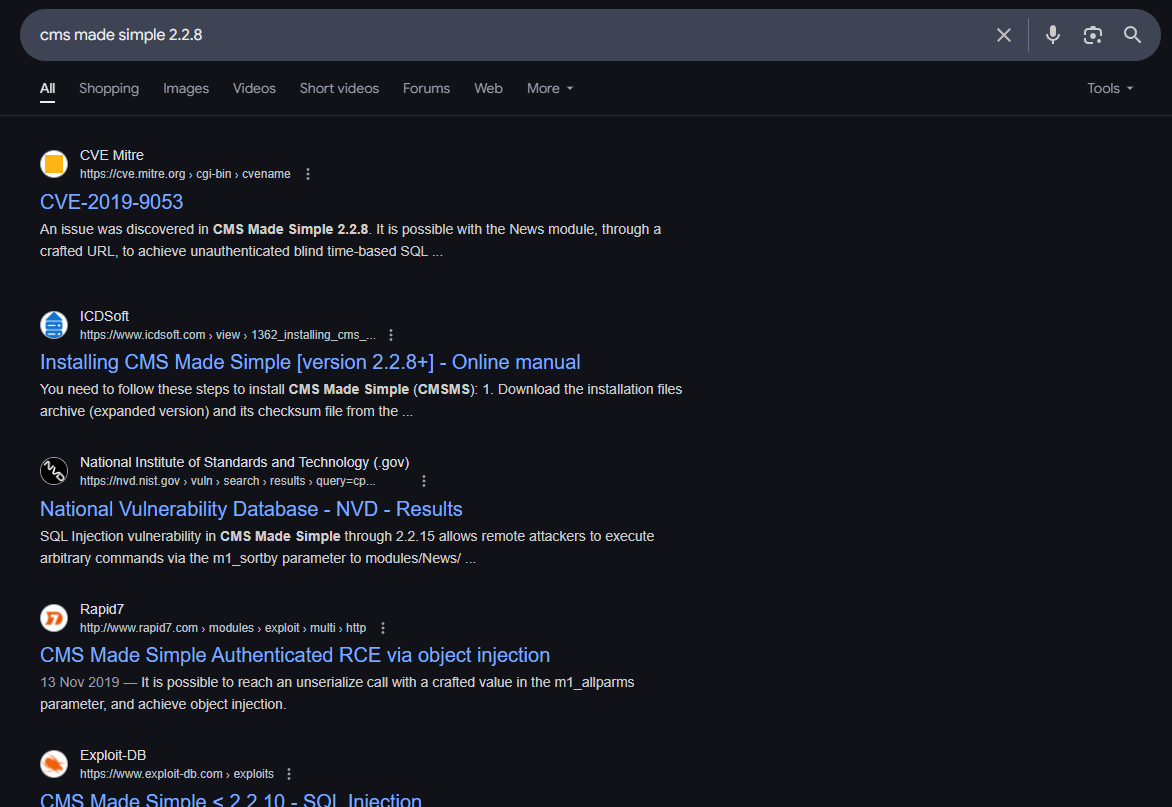Screen dimensions: 1172x807
Task: Click into the search query text field
Action: click(x=500, y=35)
